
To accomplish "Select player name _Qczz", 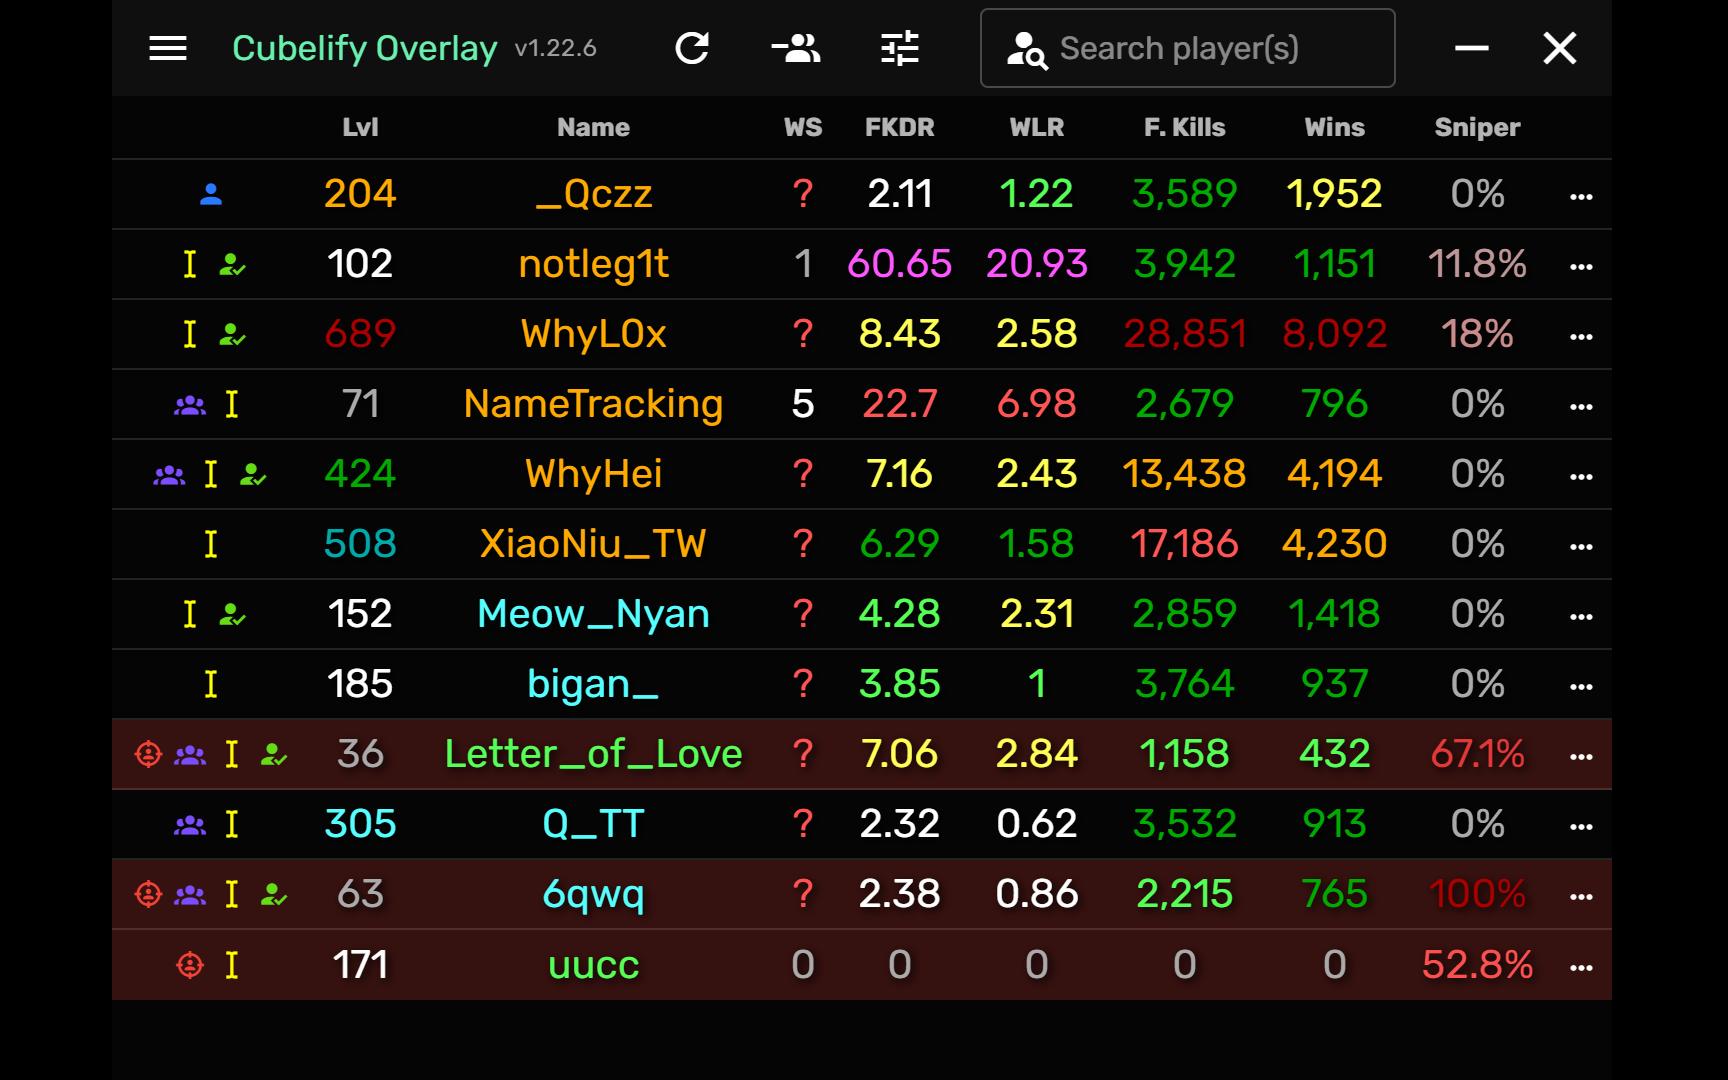I will coord(594,194).
